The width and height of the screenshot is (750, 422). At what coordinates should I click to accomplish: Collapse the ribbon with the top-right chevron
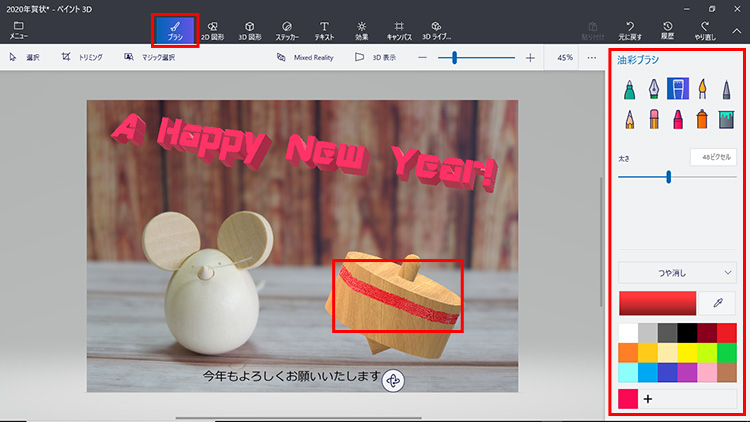(736, 30)
